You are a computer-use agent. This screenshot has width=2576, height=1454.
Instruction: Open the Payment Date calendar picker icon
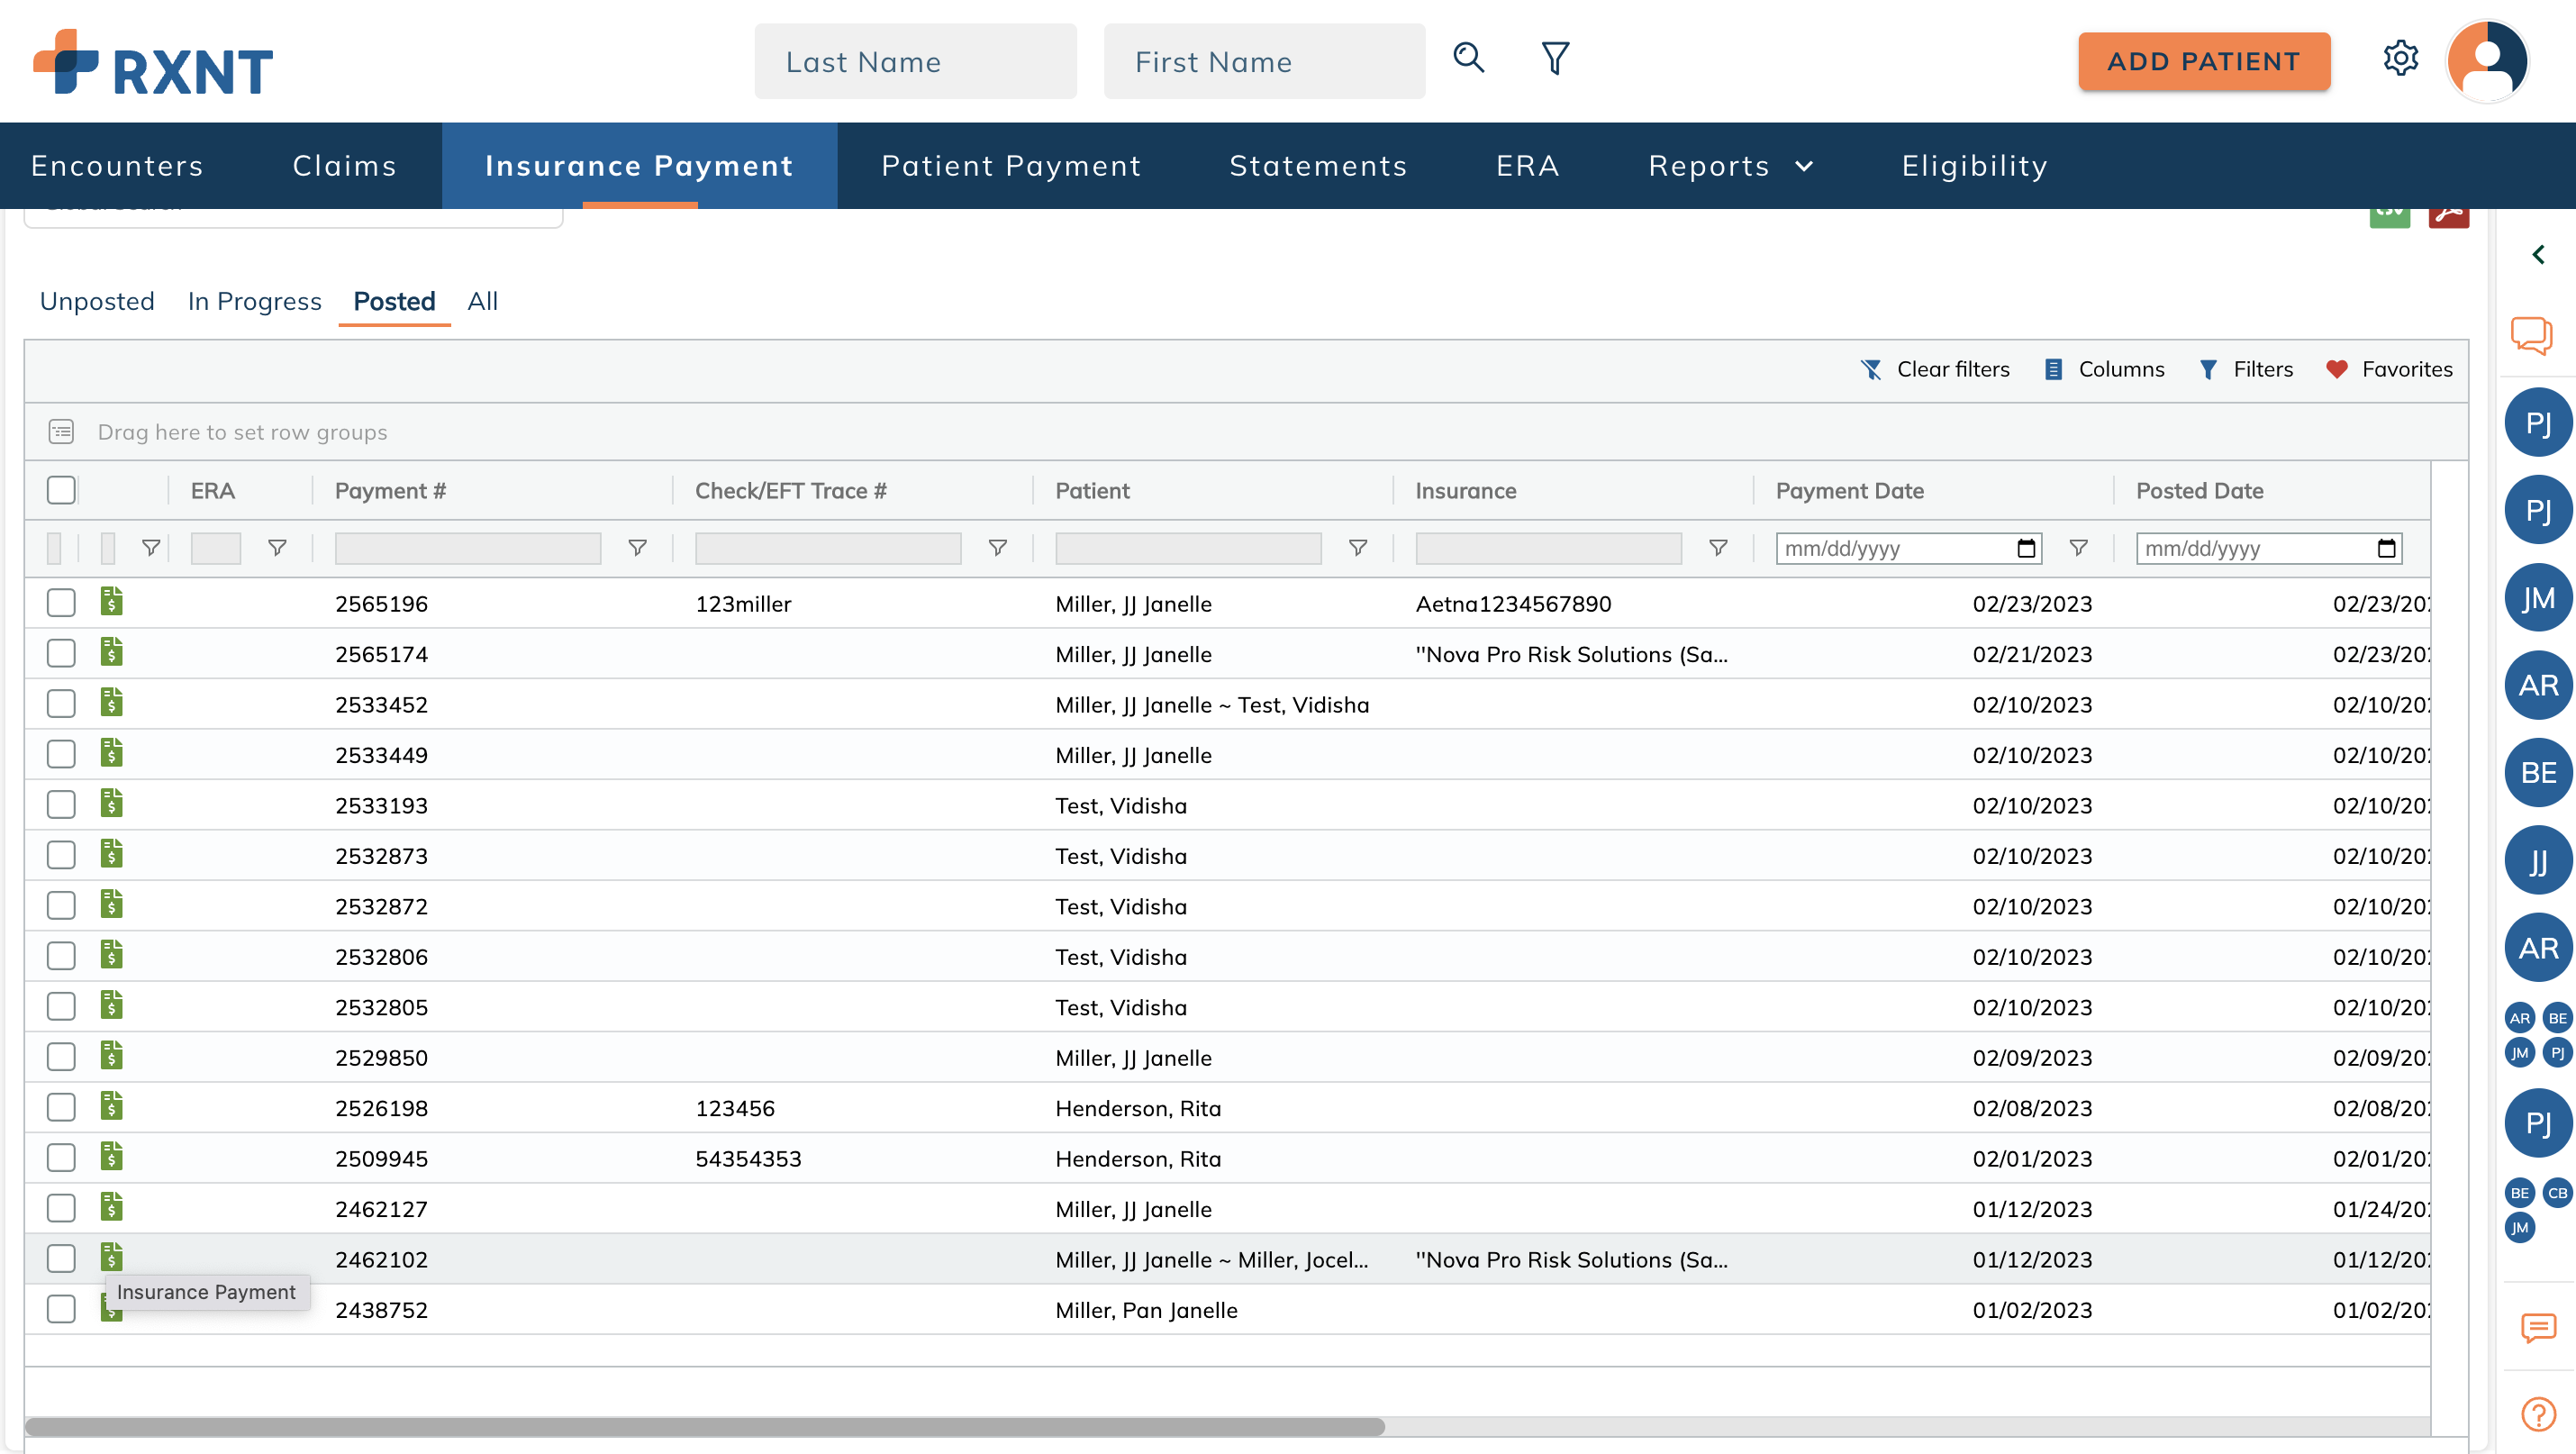(2026, 548)
